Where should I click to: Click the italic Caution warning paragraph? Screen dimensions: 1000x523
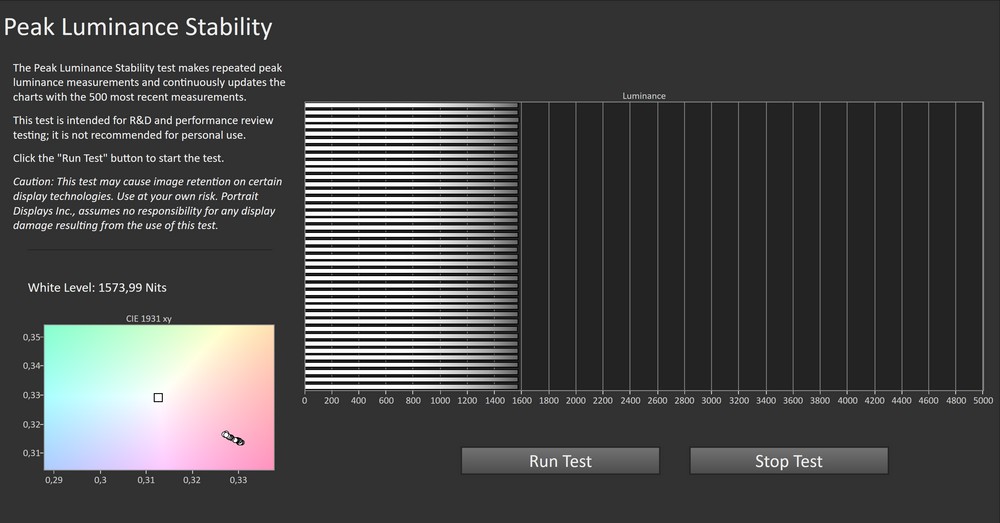tap(147, 203)
